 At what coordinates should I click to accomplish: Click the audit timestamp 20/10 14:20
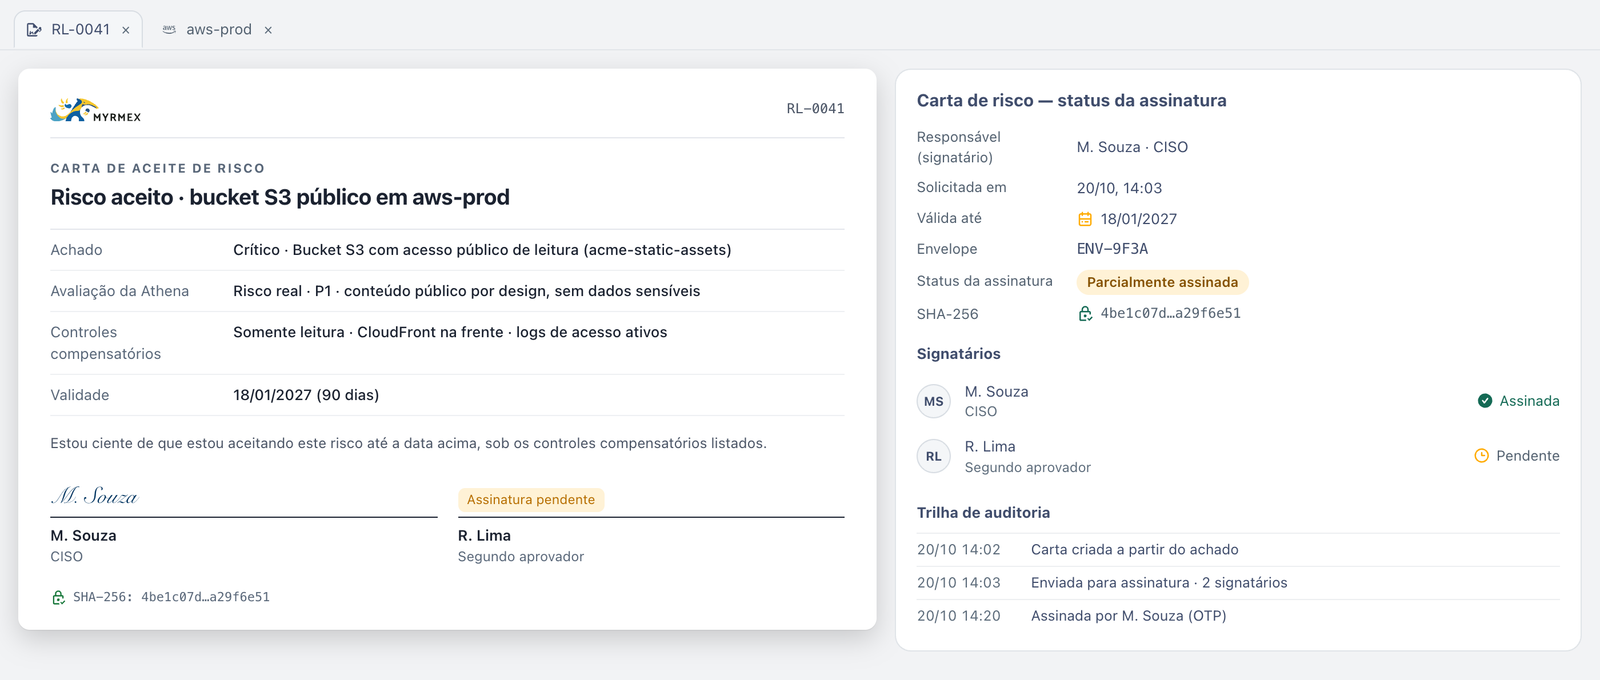[958, 616]
